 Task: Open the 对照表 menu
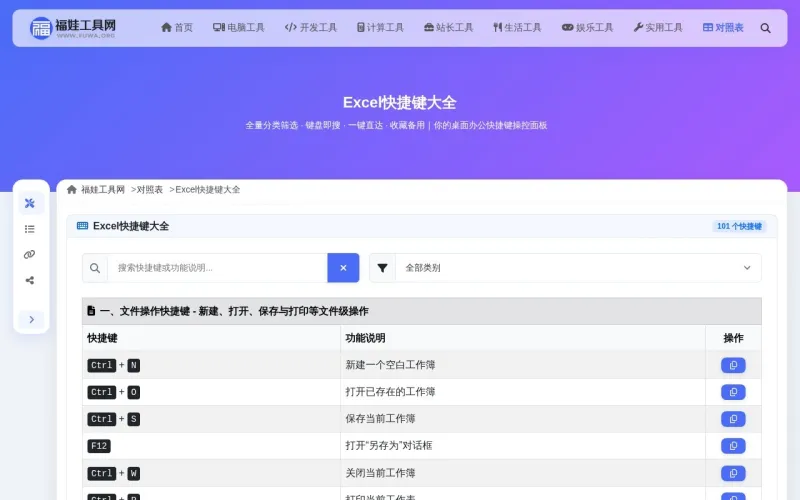[723, 28]
